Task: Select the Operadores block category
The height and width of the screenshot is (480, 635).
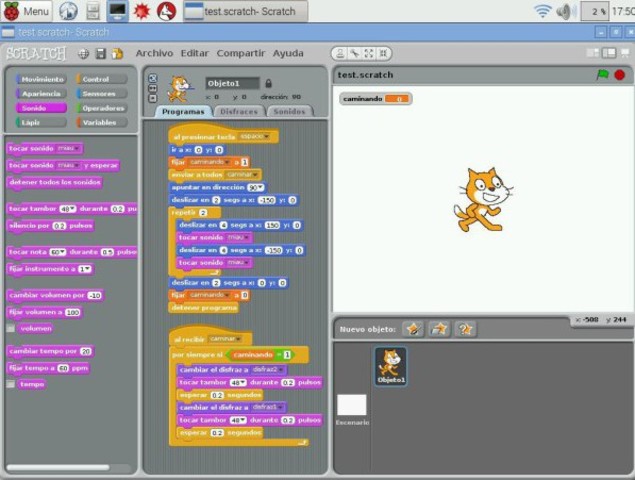Action: [x=102, y=108]
